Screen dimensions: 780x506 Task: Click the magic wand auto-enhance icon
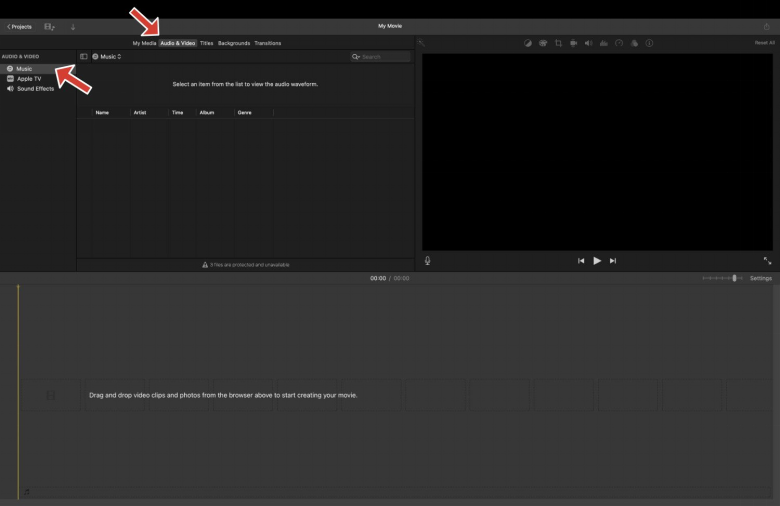point(421,43)
